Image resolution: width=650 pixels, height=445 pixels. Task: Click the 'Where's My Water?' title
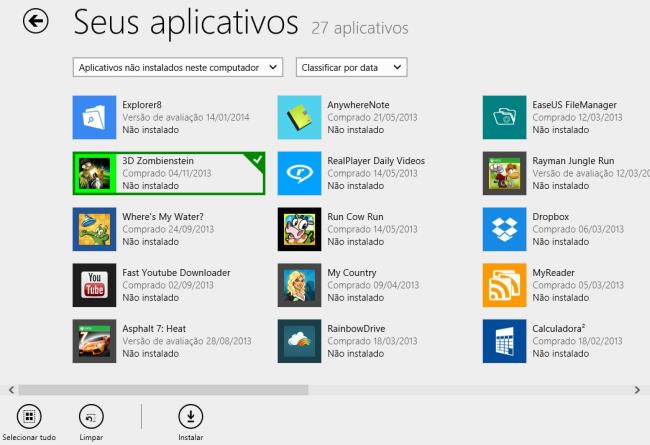163,217
